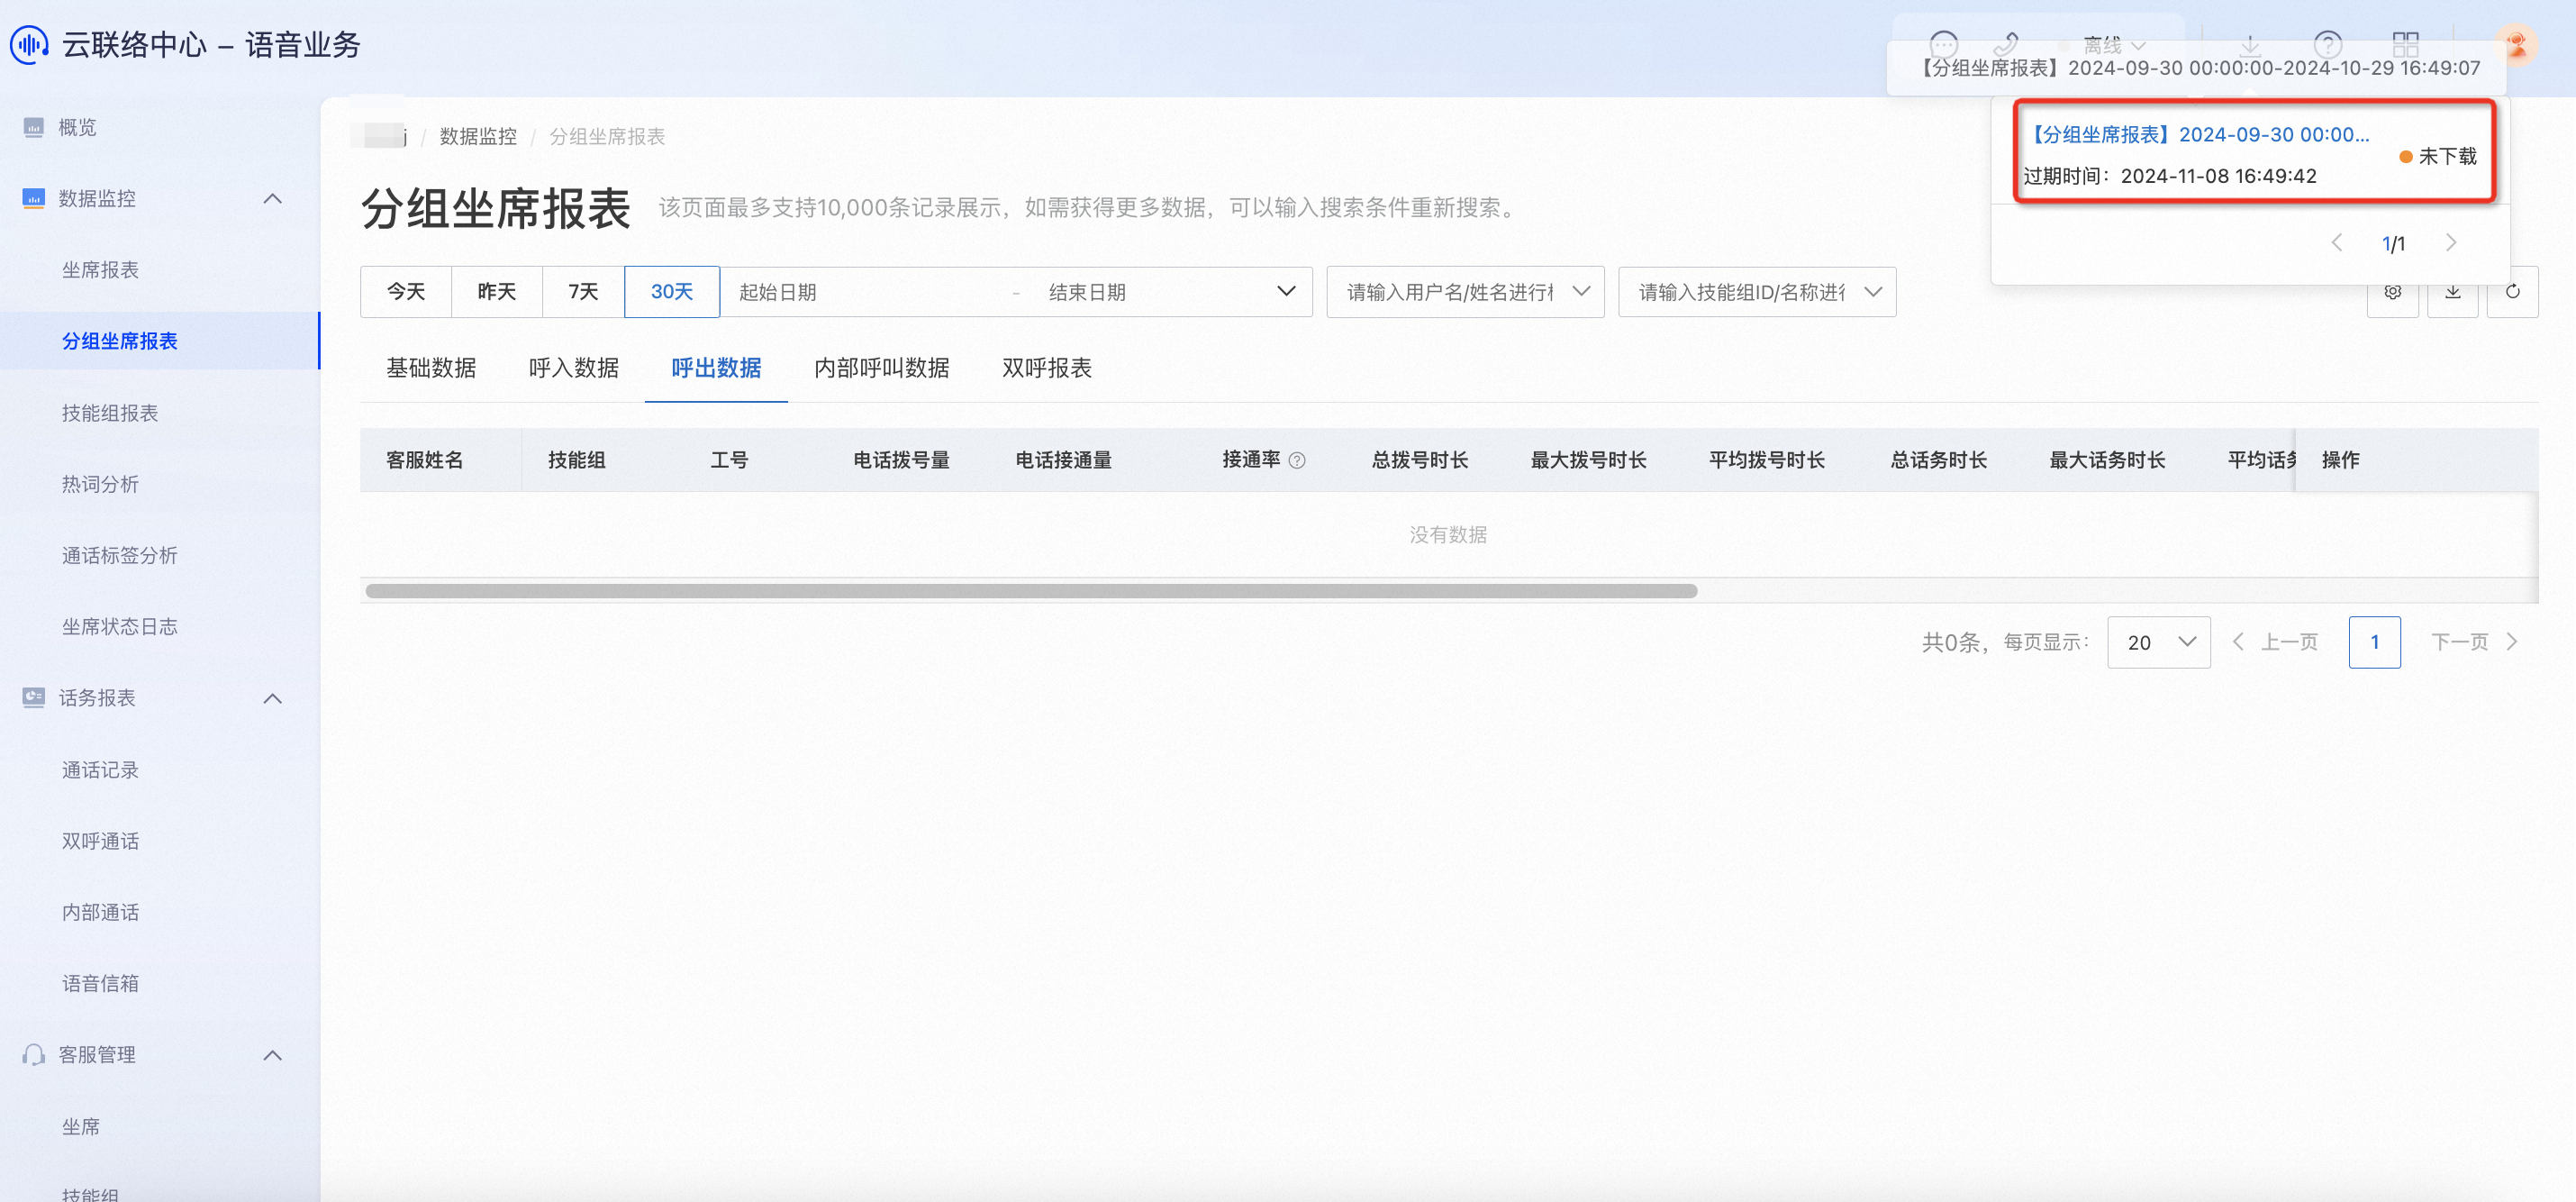Click the export download icon above table
This screenshot has height=1202, width=2576.
pyautogui.click(x=2453, y=292)
